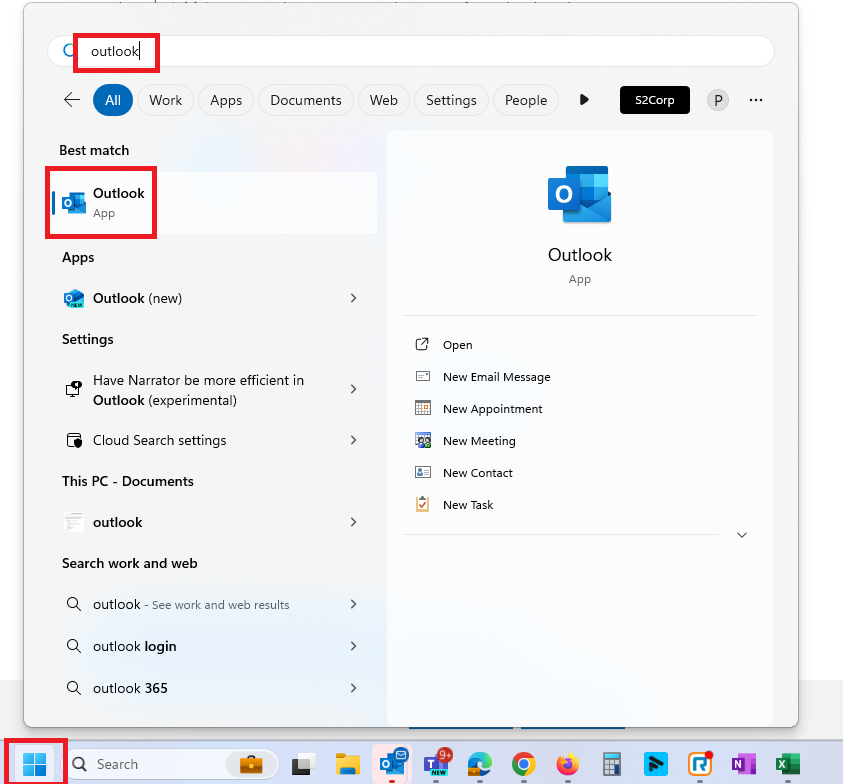Viewport: 843px width, 784px height.
Task: Open Outlook app from Best match
Action: pyautogui.click(x=214, y=203)
